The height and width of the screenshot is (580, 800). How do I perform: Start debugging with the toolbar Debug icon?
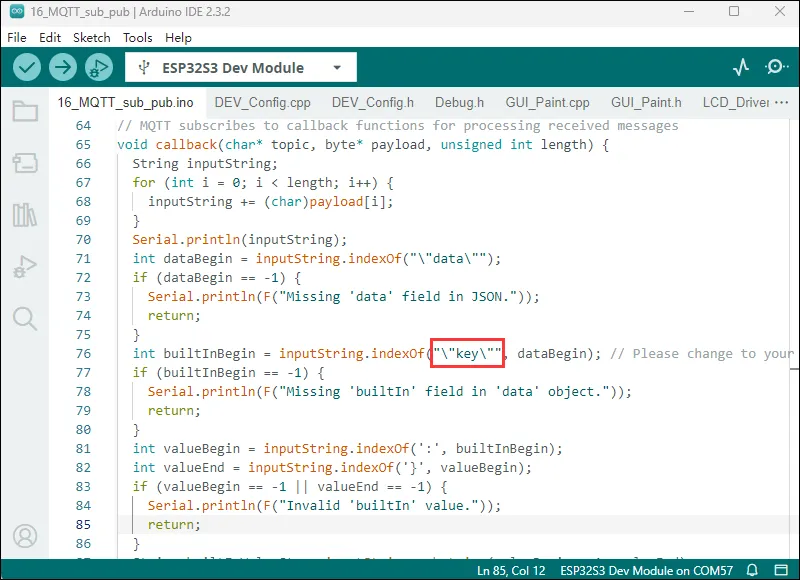[98, 67]
